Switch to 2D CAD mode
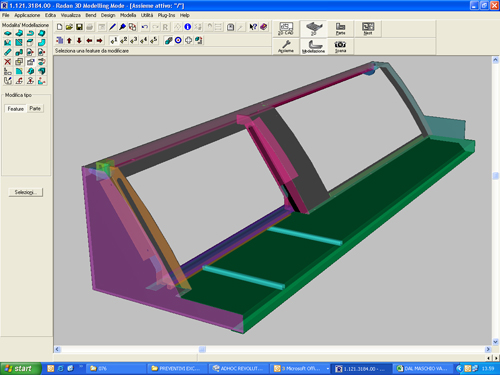The image size is (500, 375). 286,29
